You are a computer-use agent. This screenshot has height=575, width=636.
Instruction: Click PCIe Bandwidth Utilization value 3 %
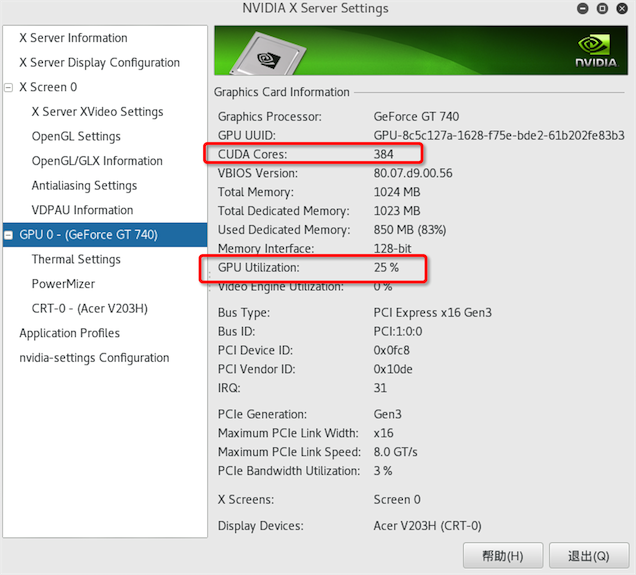(x=383, y=471)
